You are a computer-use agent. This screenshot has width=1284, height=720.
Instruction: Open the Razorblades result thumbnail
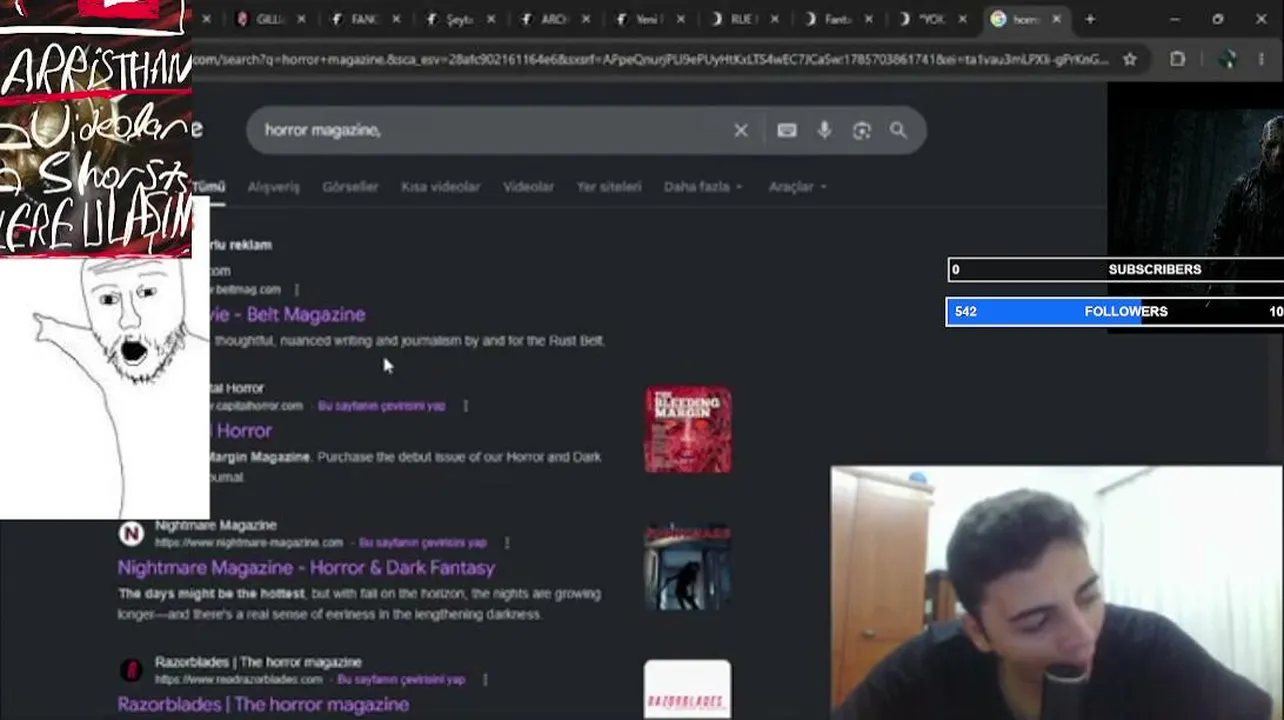[x=688, y=690]
